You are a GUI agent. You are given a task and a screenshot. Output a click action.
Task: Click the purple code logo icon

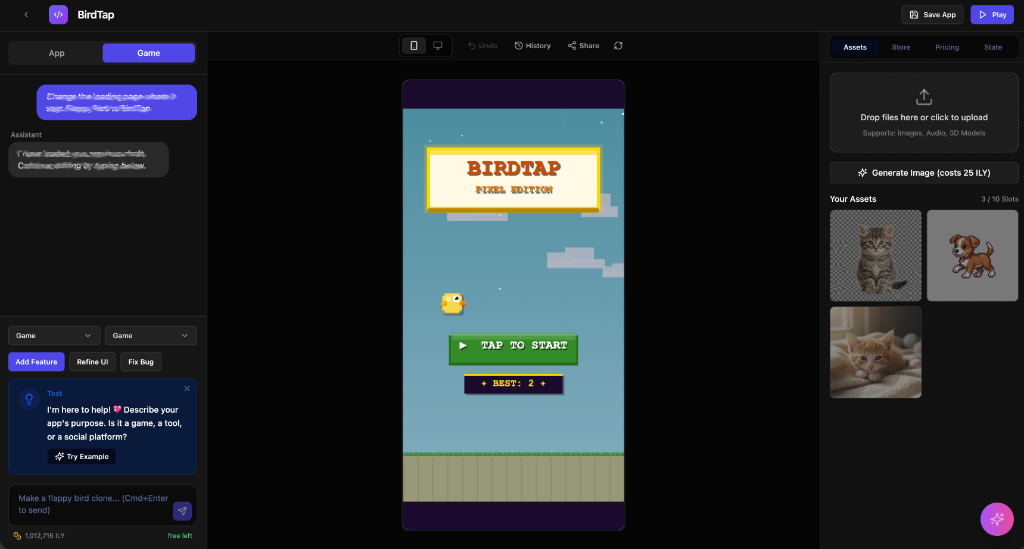coord(58,14)
